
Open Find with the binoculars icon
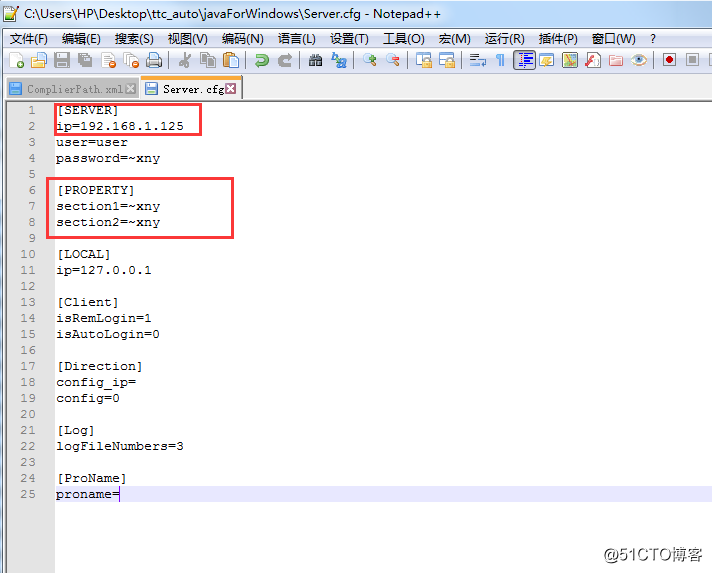point(315,60)
